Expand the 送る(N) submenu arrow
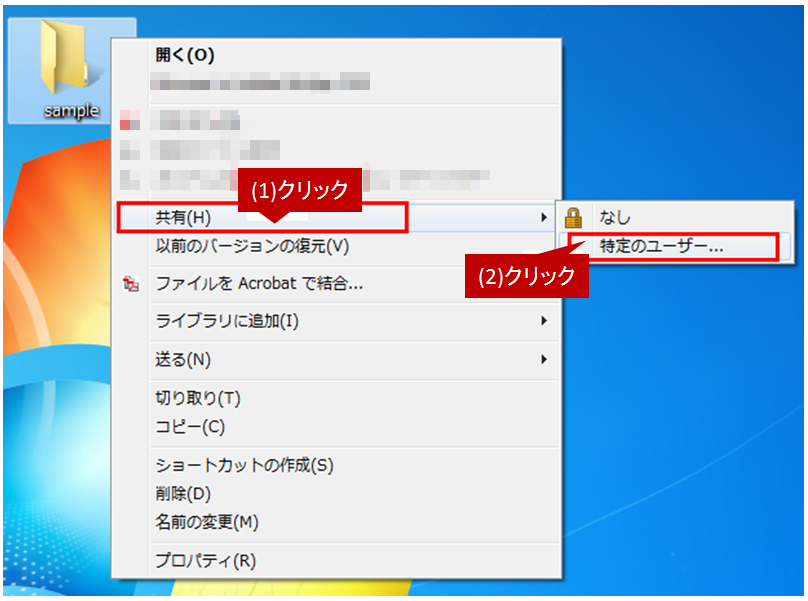This screenshot has width=808, height=601. [544, 359]
